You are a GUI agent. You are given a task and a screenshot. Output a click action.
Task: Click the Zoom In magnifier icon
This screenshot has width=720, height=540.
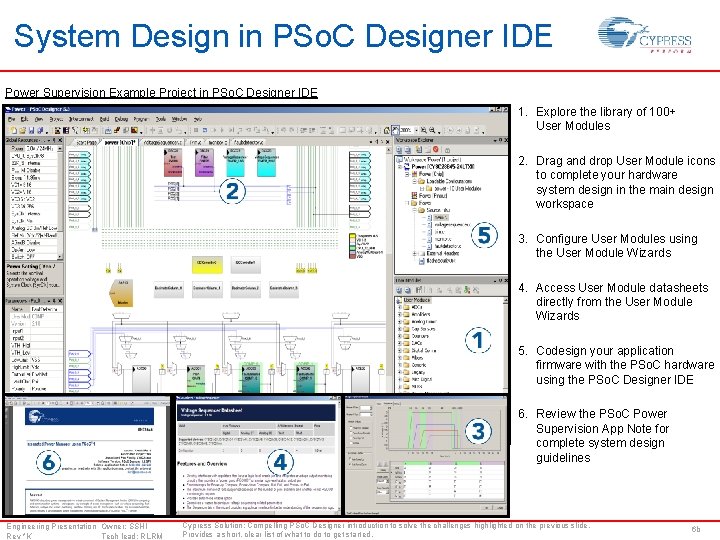pyautogui.click(x=423, y=130)
